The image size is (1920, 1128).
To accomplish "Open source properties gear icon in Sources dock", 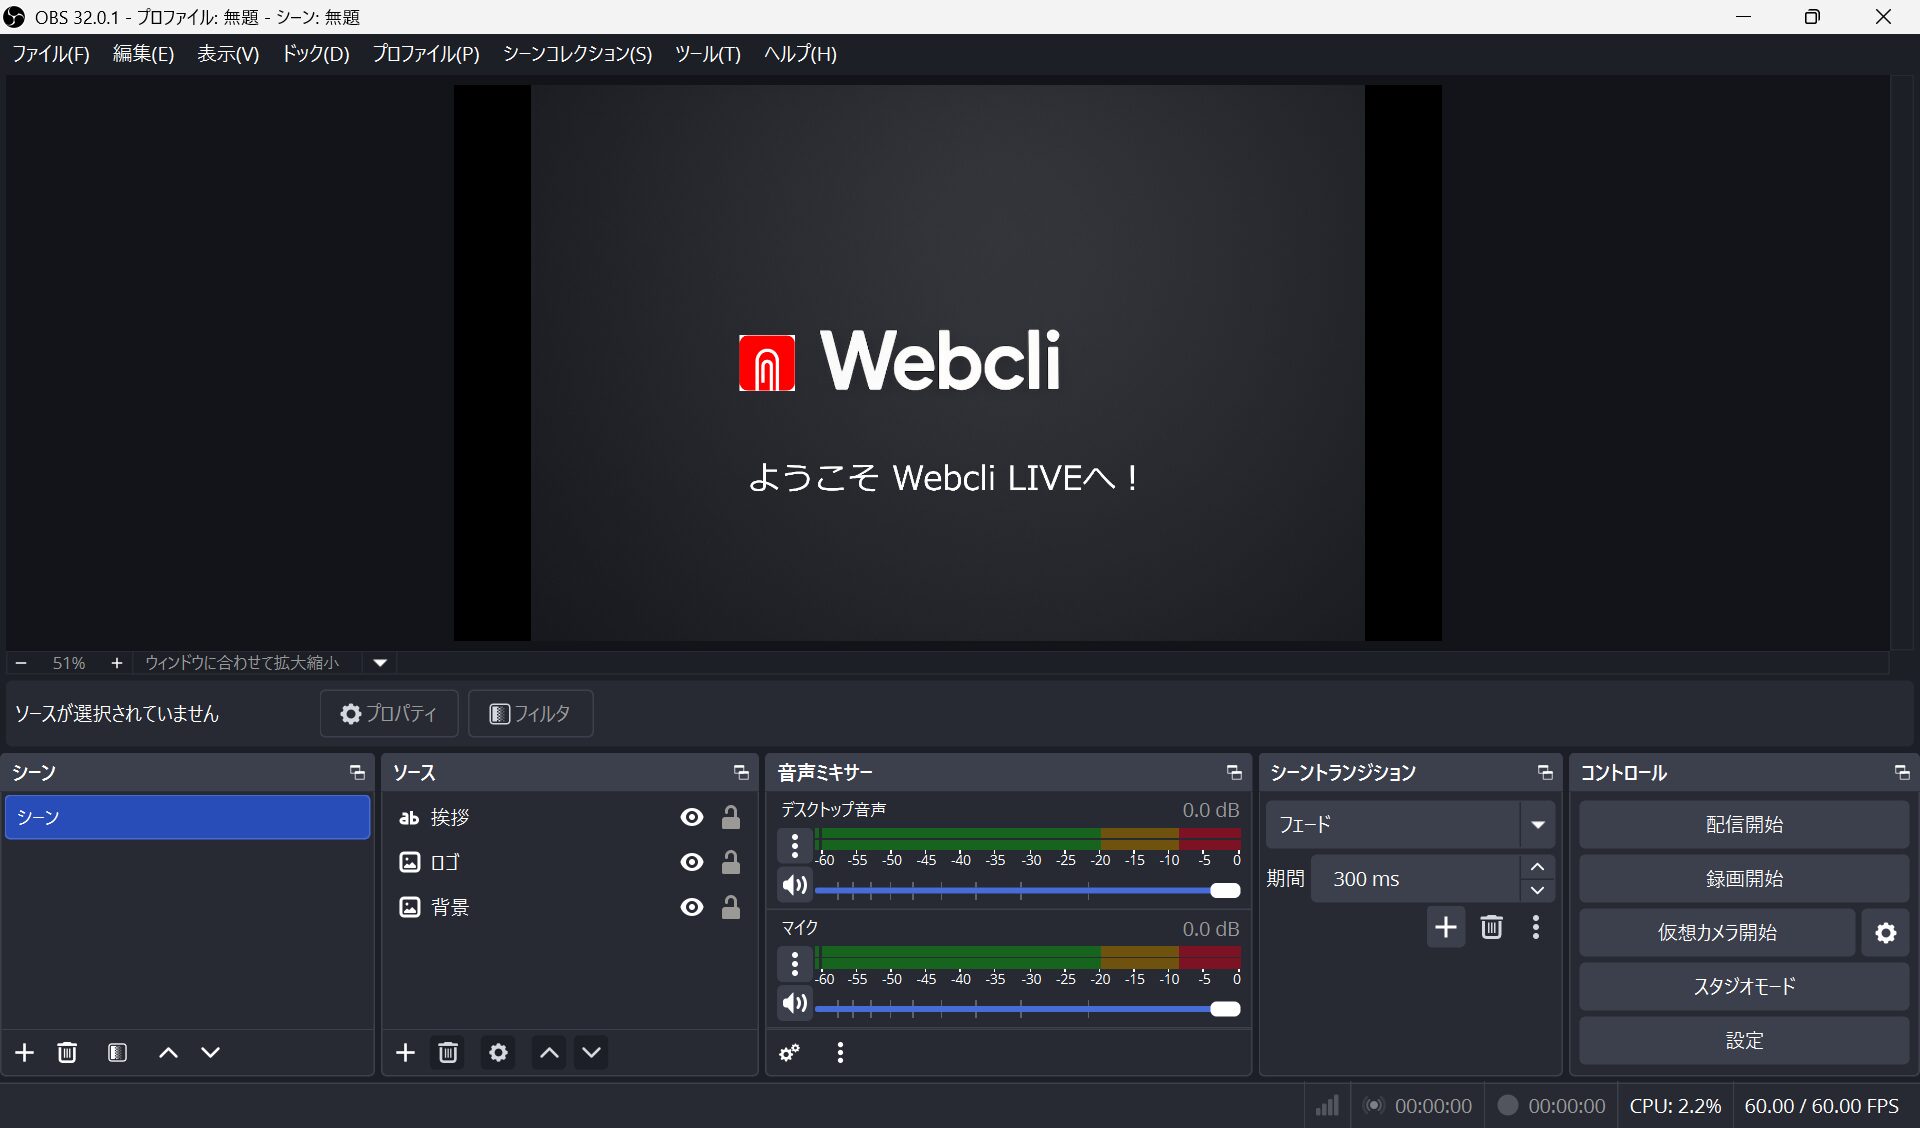I will [498, 1052].
